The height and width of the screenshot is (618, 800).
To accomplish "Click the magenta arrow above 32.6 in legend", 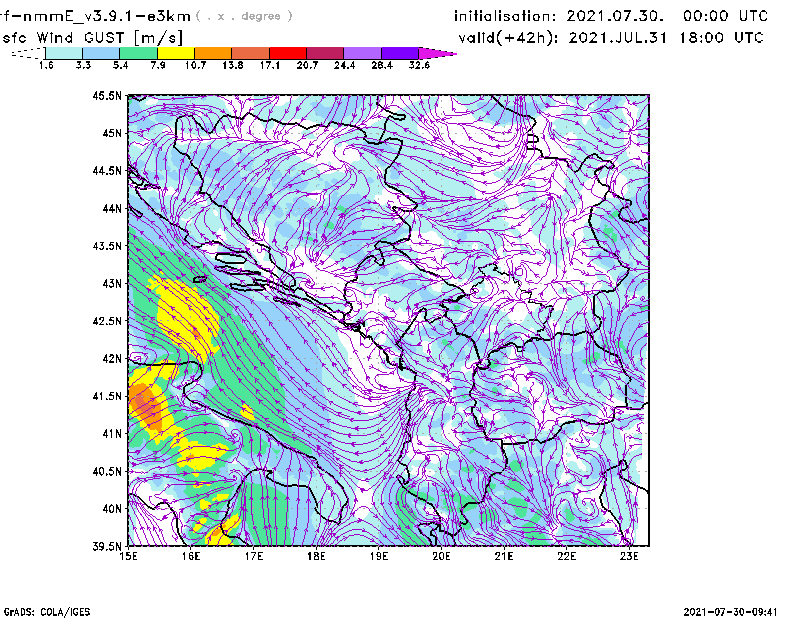I will pos(437,53).
